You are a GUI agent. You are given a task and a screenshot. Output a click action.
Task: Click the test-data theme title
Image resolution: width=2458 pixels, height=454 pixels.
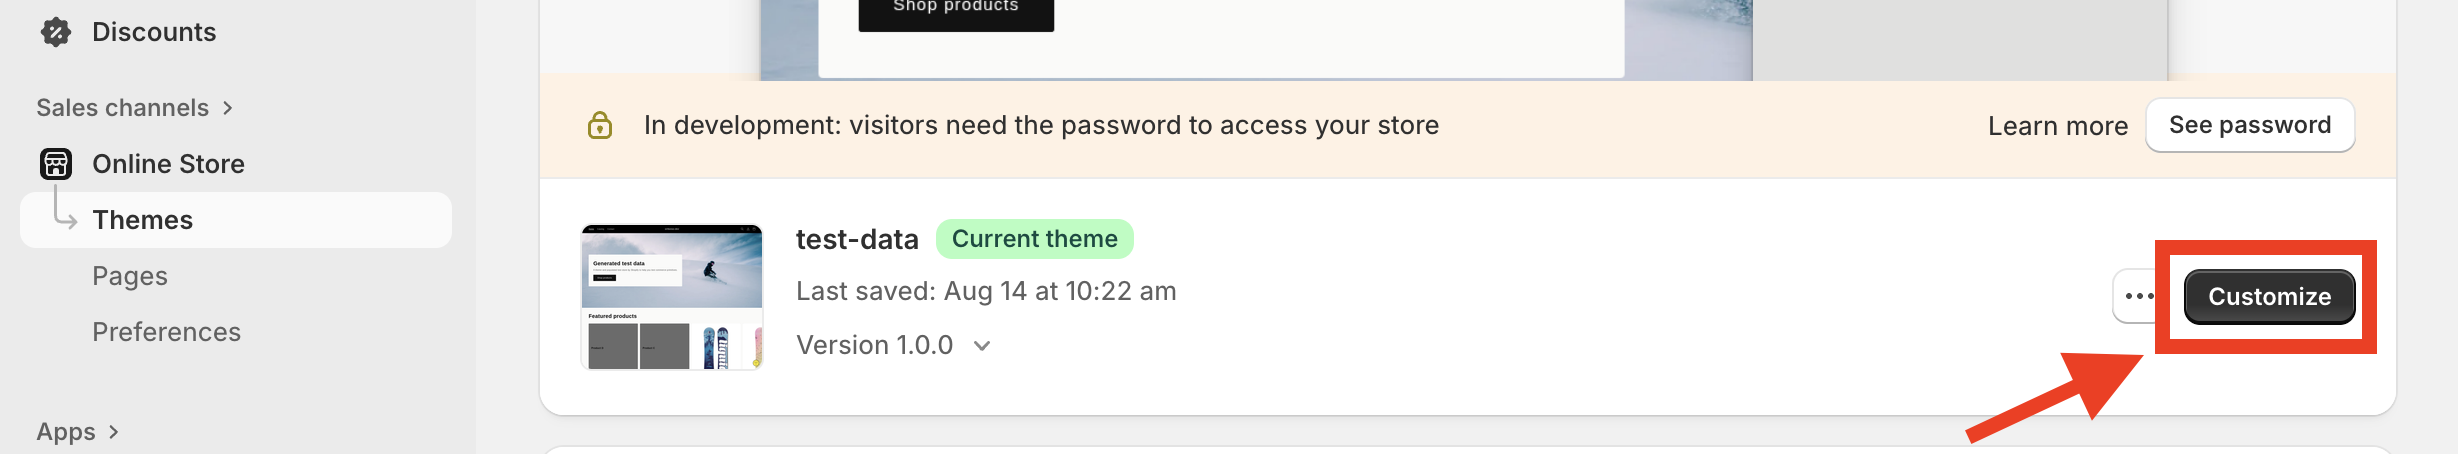point(857,240)
